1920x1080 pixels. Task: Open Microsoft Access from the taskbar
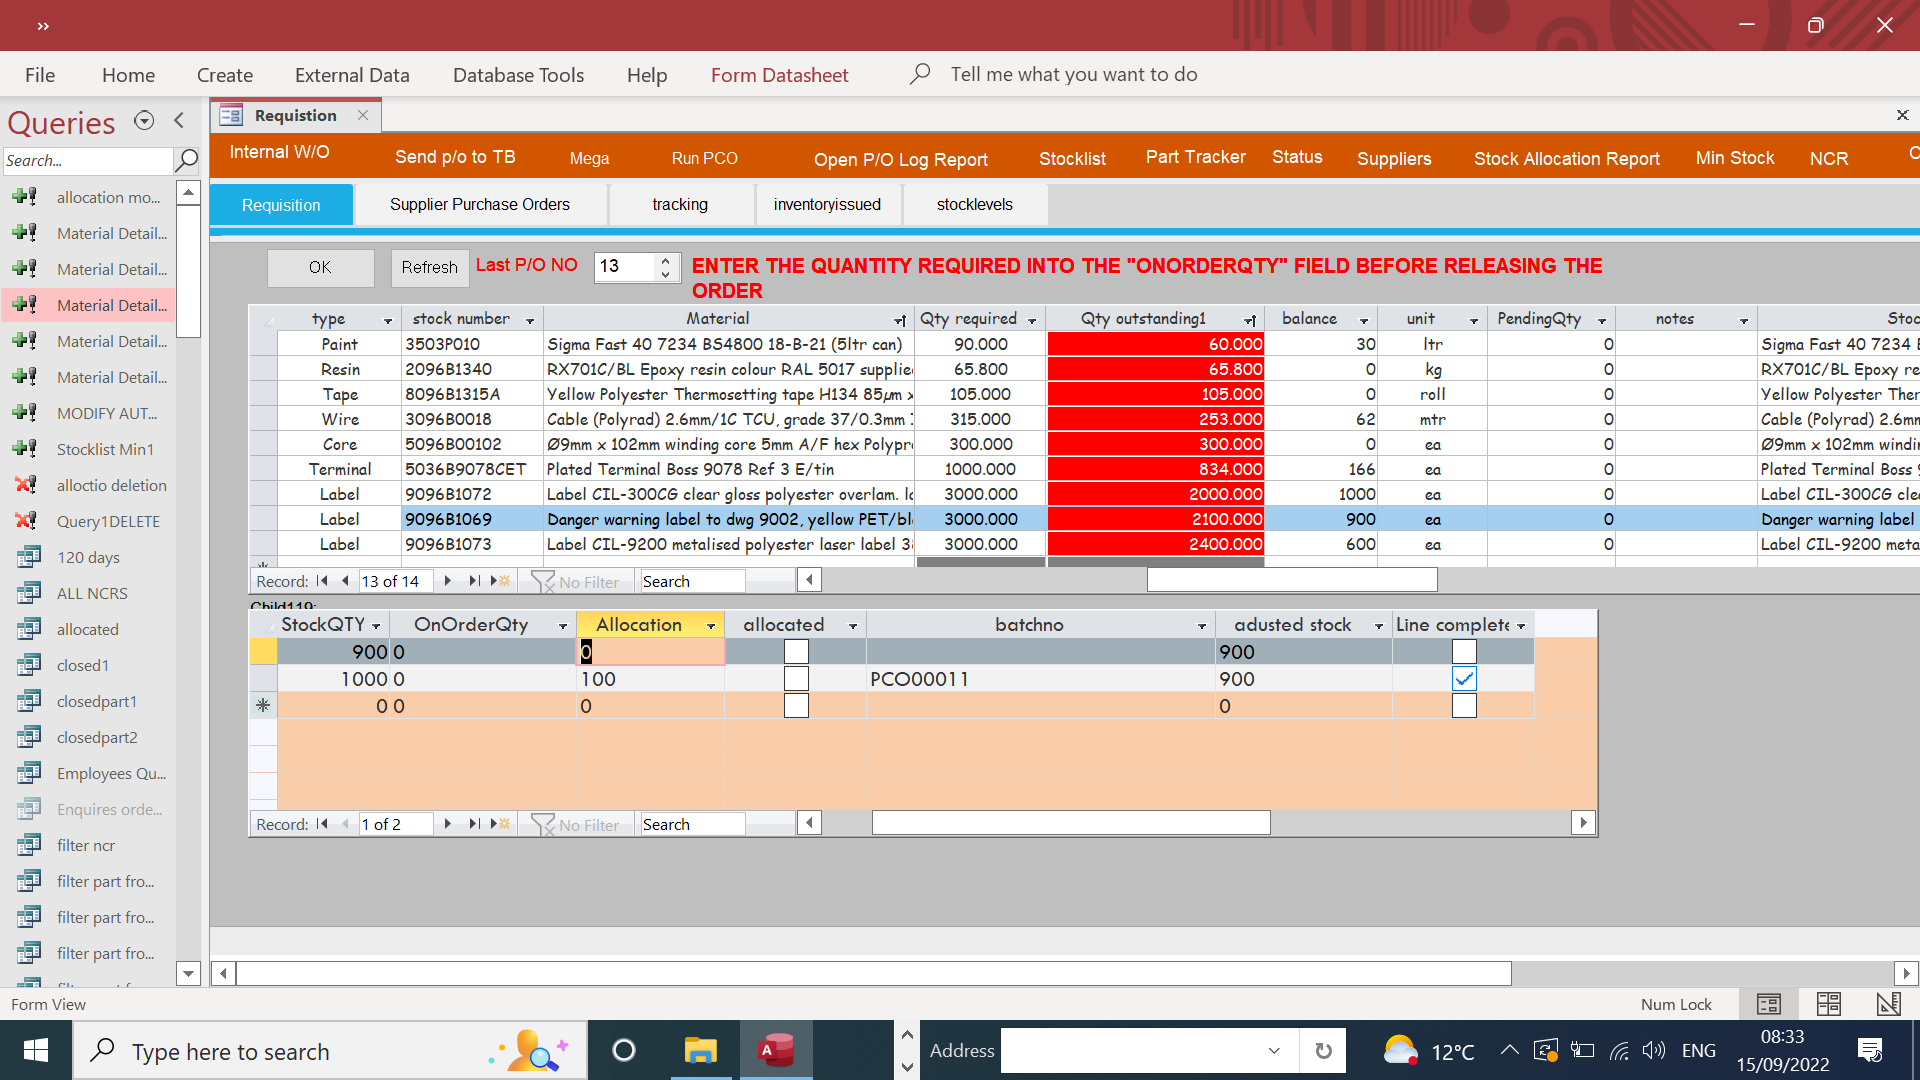pyautogui.click(x=776, y=1050)
